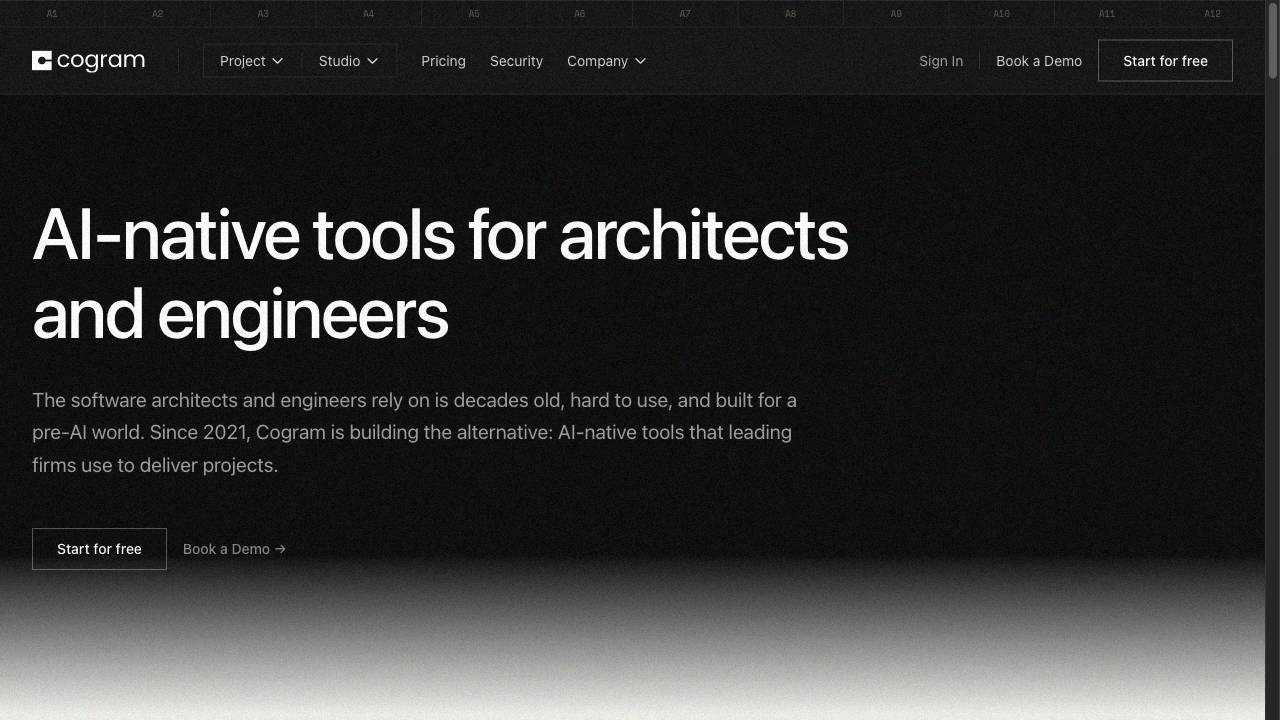Screen dimensions: 1280x720
Task: Go to the Pricing page
Action: point(443,61)
